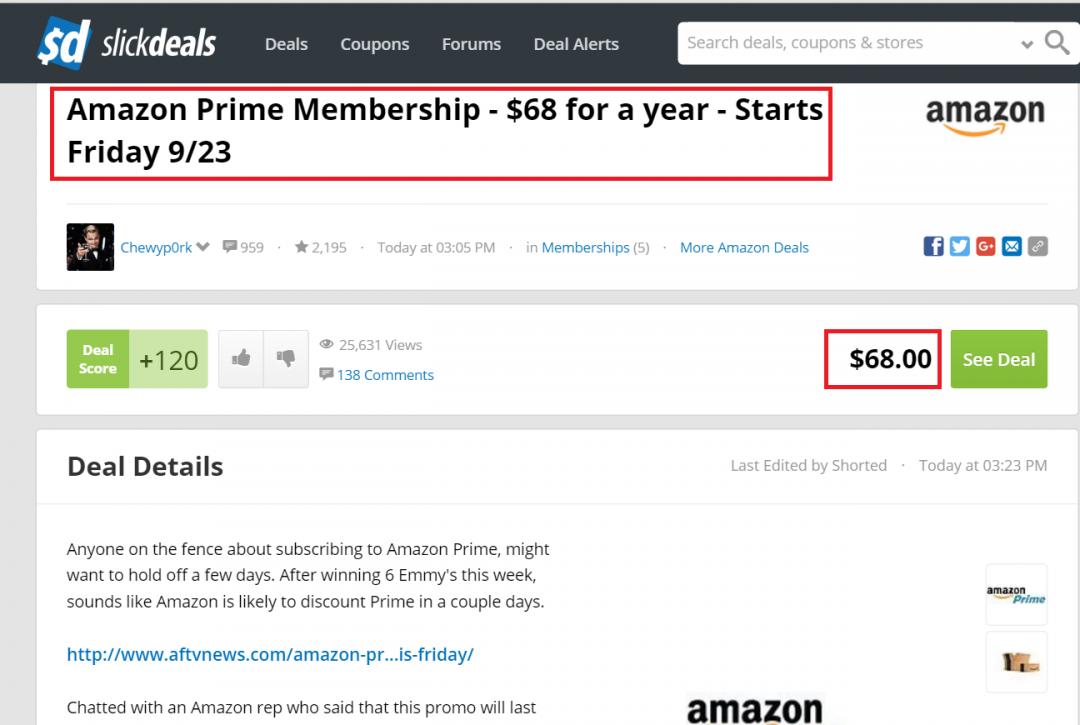The width and height of the screenshot is (1080, 725).
Task: Select the Amazon Prime thumbnail image
Action: click(1016, 595)
